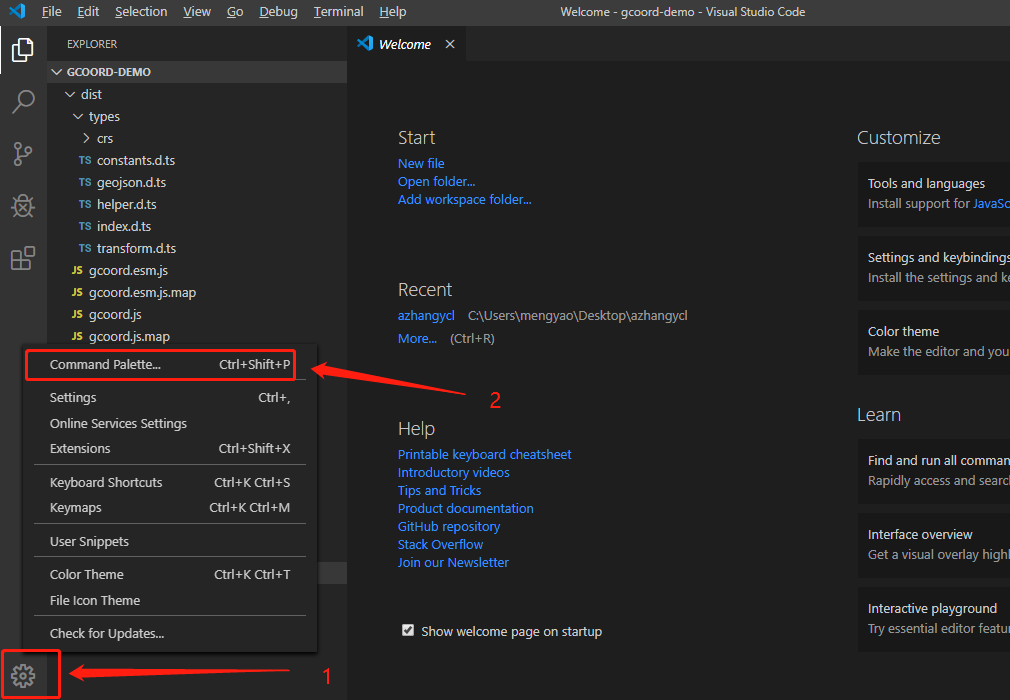The height and width of the screenshot is (700, 1010).
Task: Click the Interactive playground card
Action: coord(934,619)
